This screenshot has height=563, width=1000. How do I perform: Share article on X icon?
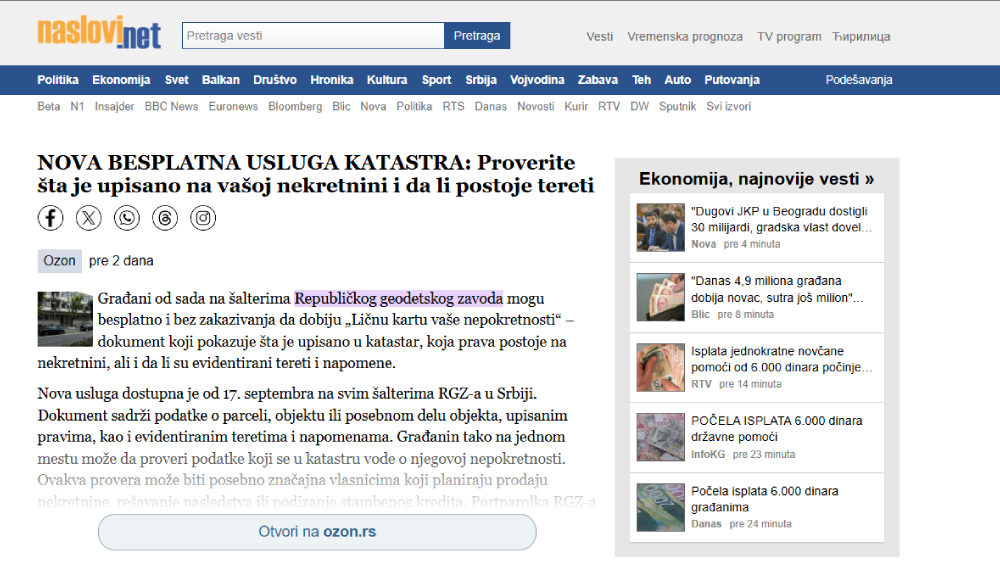point(89,218)
